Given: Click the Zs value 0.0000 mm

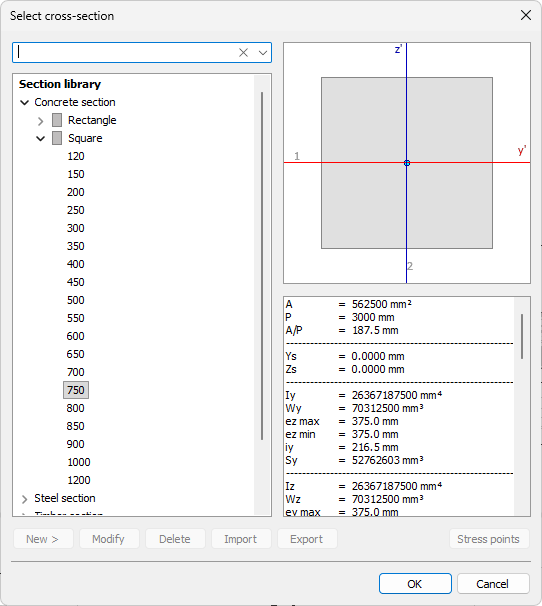Looking at the screenshot, I should pos(378,369).
